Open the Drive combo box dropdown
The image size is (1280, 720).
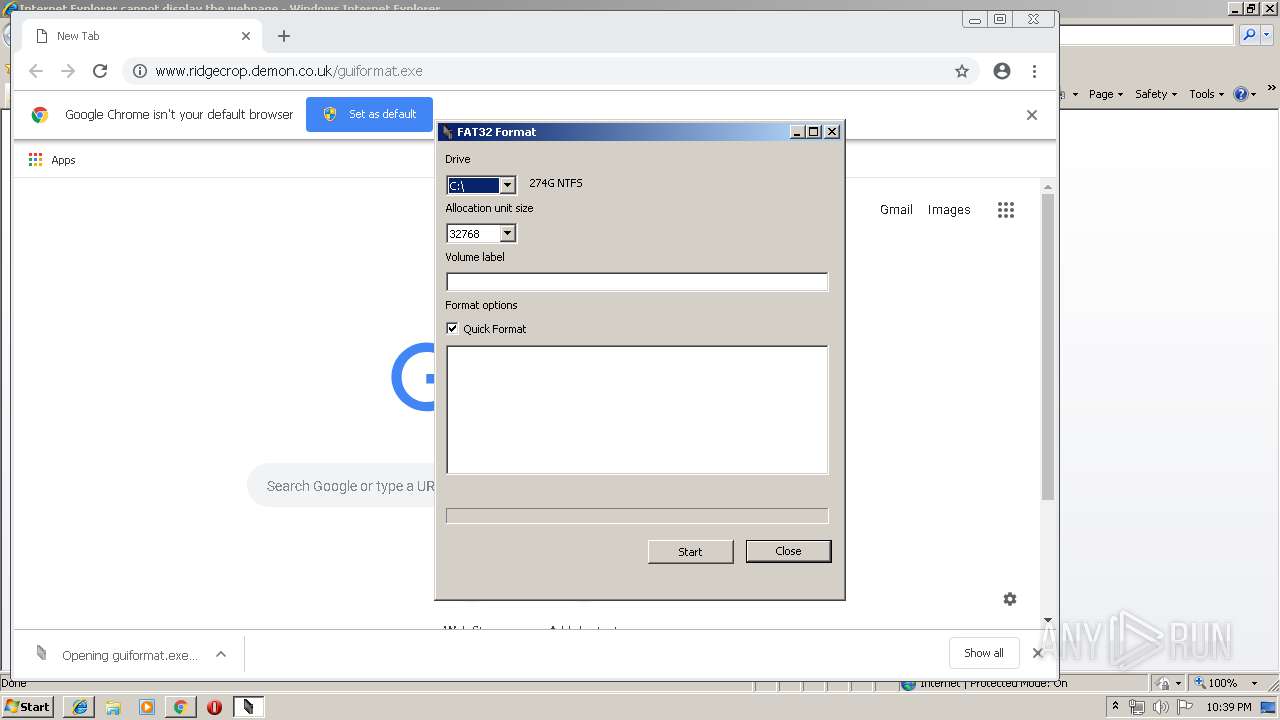tap(507, 185)
